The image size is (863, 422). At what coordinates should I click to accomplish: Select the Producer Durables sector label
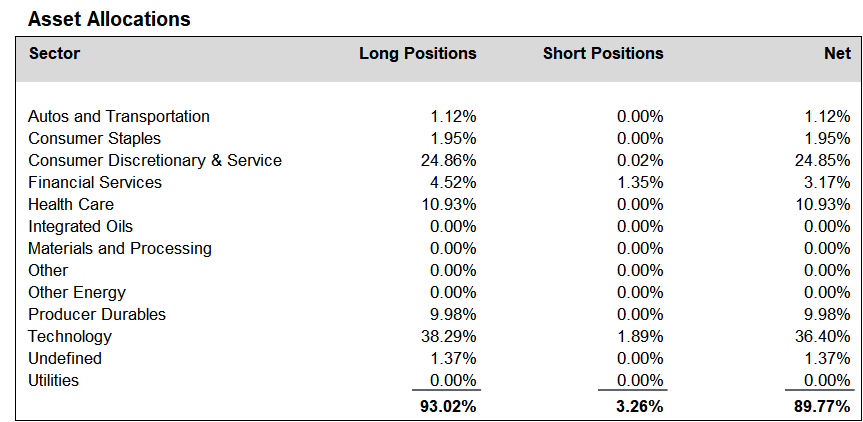click(x=97, y=315)
